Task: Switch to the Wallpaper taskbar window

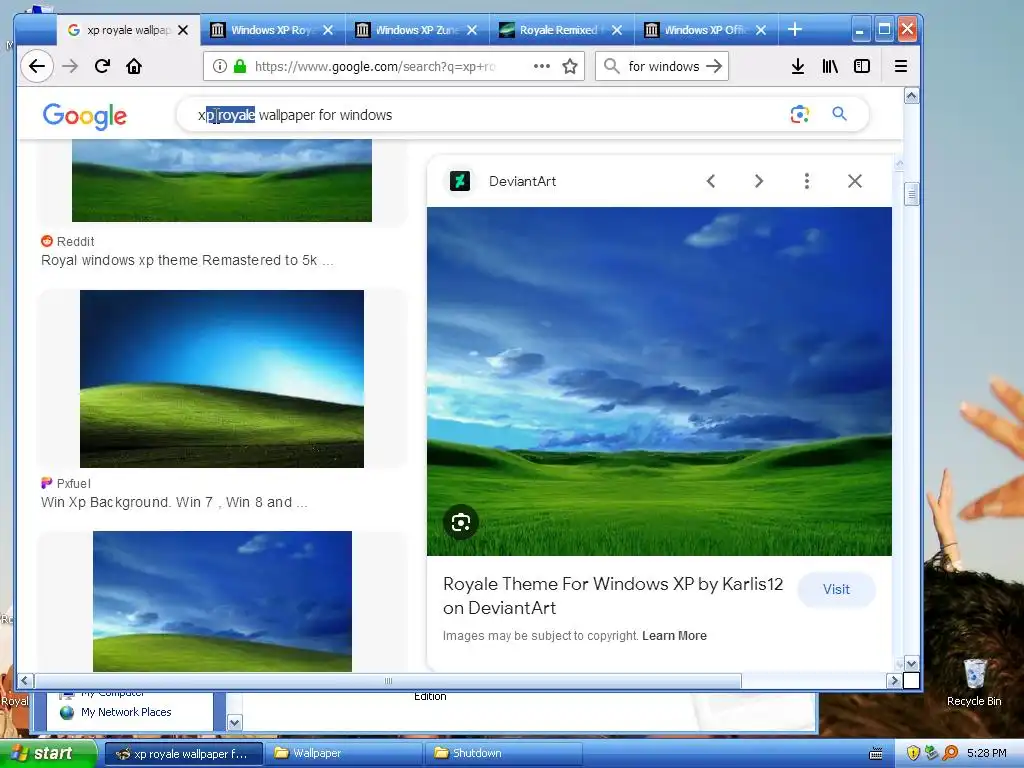Action: 343,754
